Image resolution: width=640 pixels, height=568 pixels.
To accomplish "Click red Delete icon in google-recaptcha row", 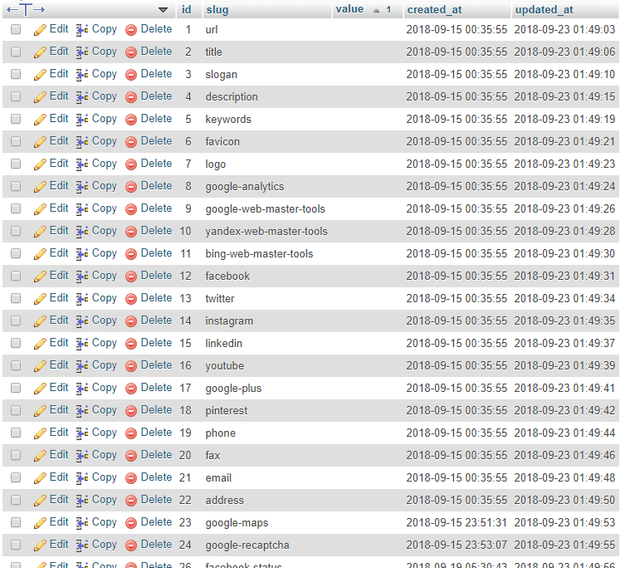I will 131,546.
